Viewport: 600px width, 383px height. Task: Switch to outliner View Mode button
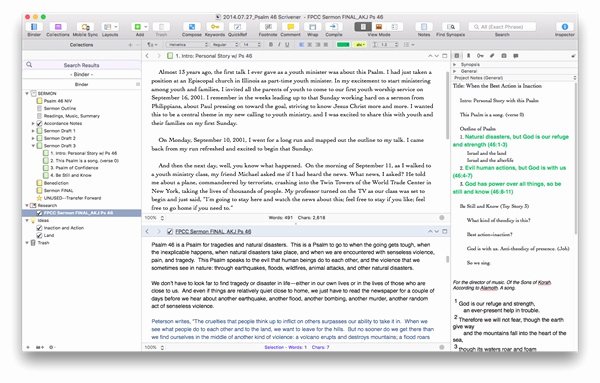[x=395, y=27]
